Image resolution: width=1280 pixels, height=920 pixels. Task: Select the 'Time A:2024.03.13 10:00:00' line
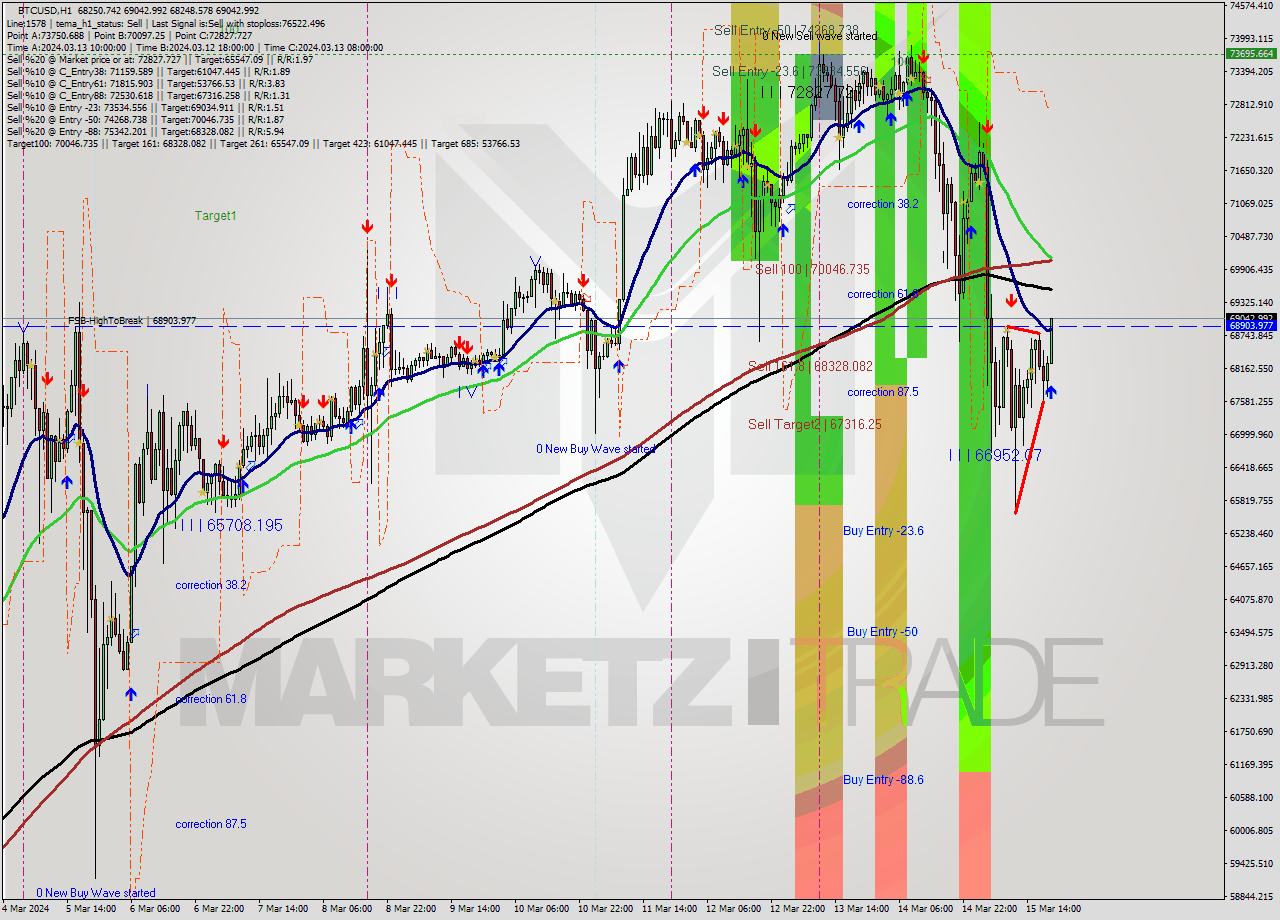(194, 47)
